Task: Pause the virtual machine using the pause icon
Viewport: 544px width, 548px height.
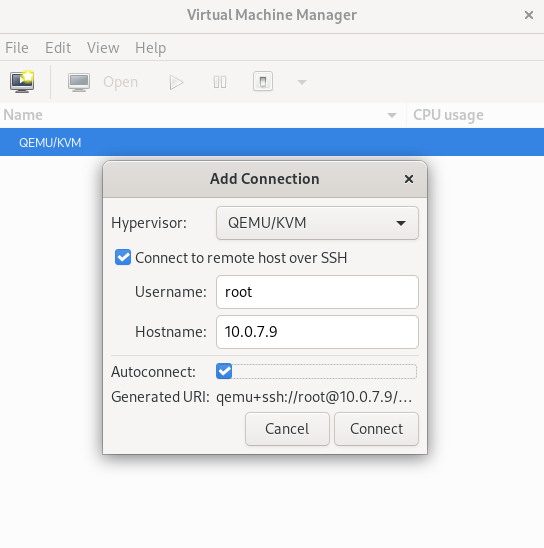Action: [x=220, y=82]
